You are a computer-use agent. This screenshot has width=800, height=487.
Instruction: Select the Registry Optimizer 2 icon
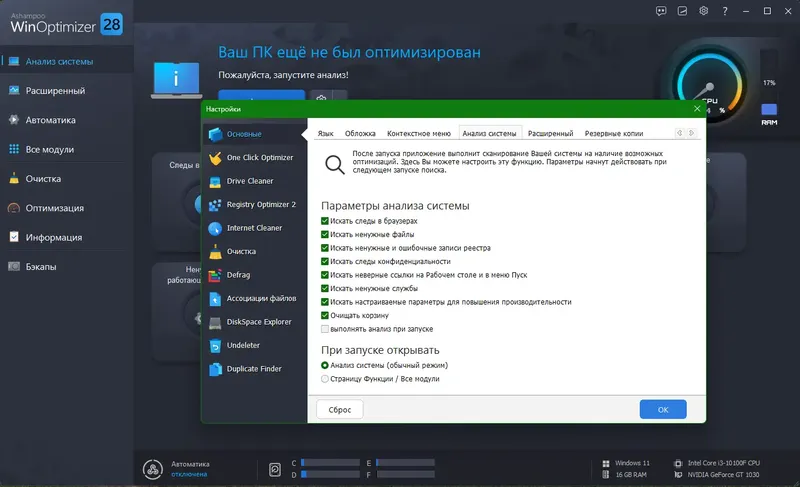click(x=215, y=205)
